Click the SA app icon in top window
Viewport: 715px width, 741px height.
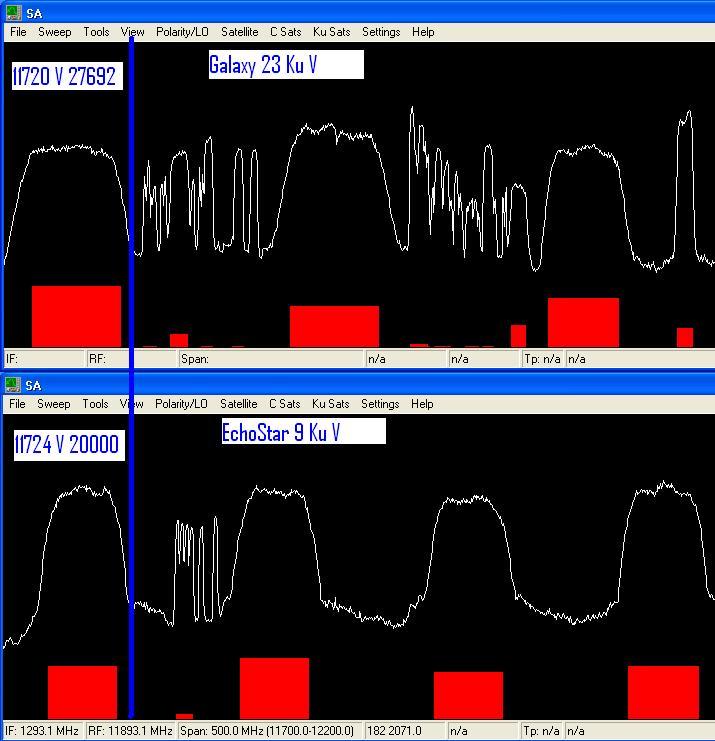tap(13, 13)
